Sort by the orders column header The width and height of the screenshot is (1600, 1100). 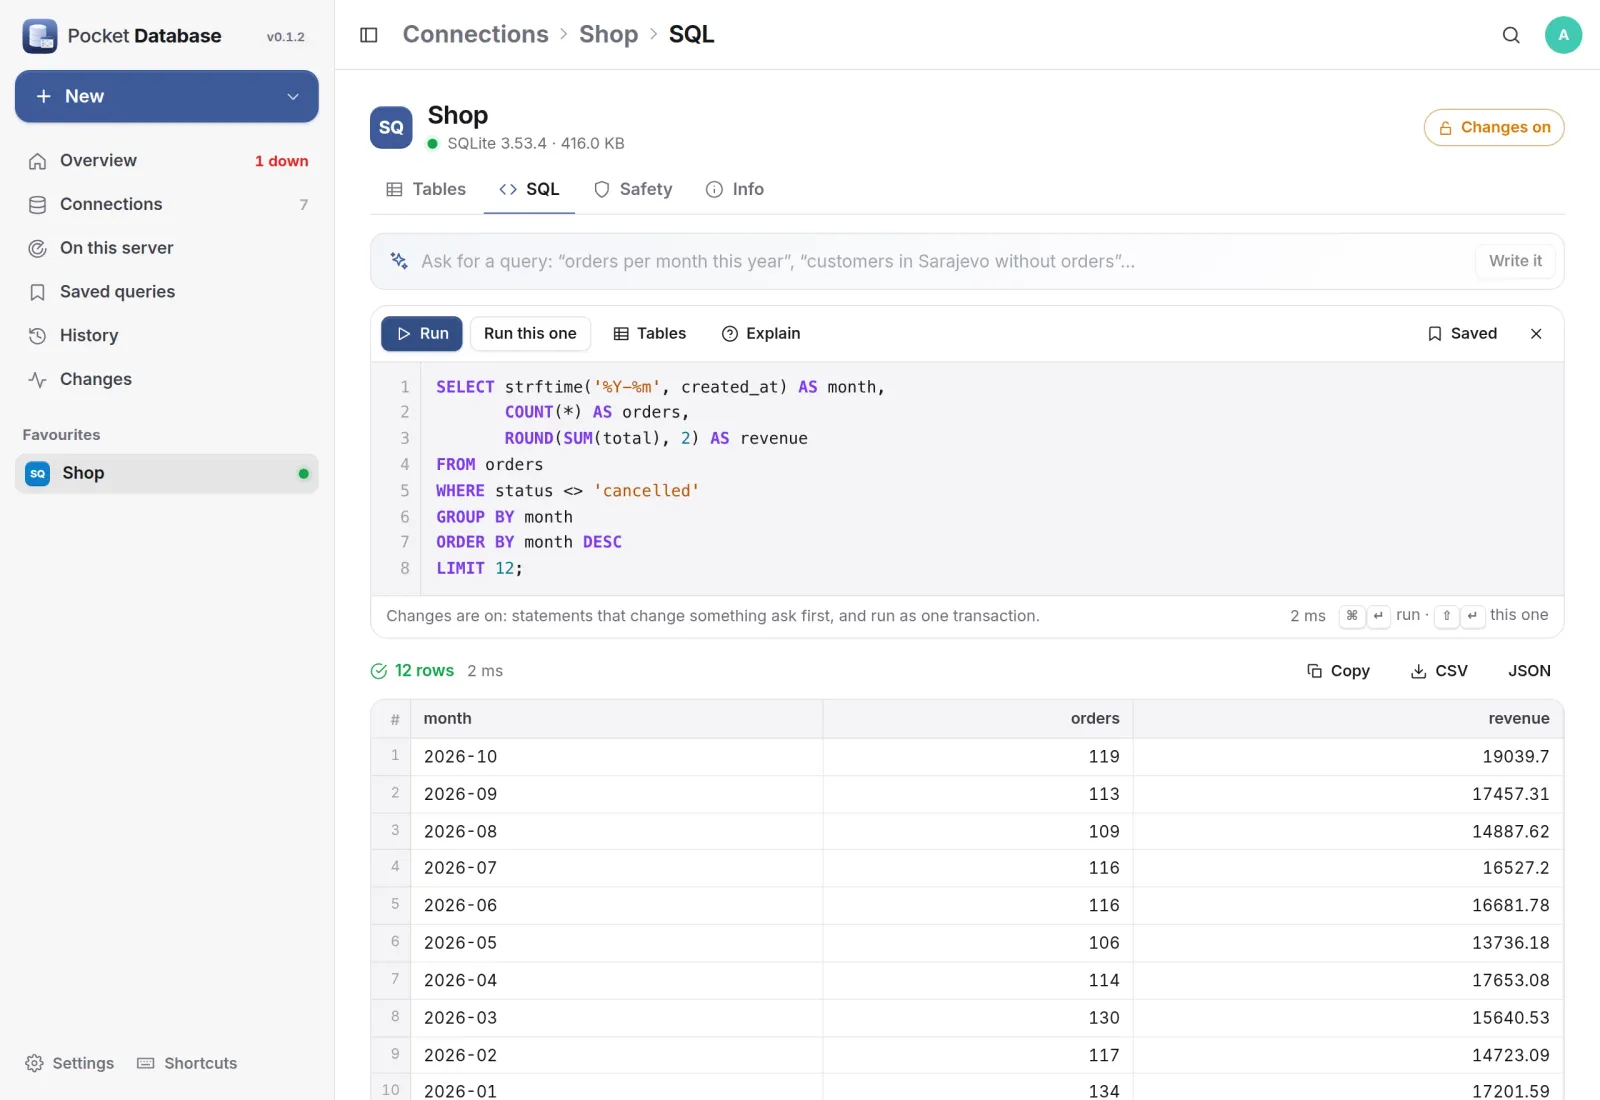point(978,719)
